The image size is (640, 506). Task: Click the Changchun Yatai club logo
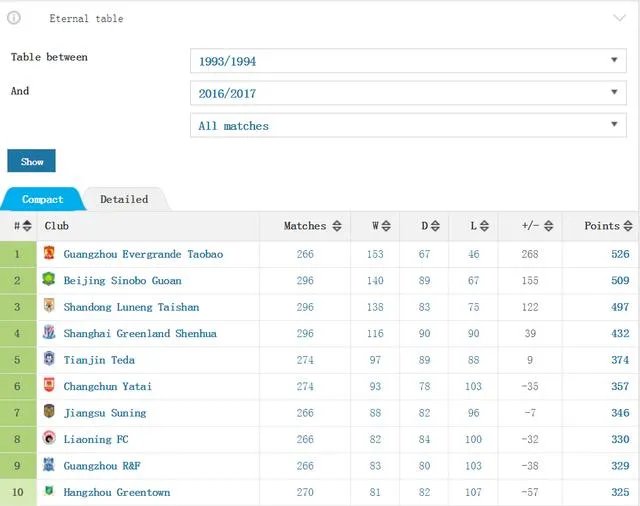(x=49, y=386)
